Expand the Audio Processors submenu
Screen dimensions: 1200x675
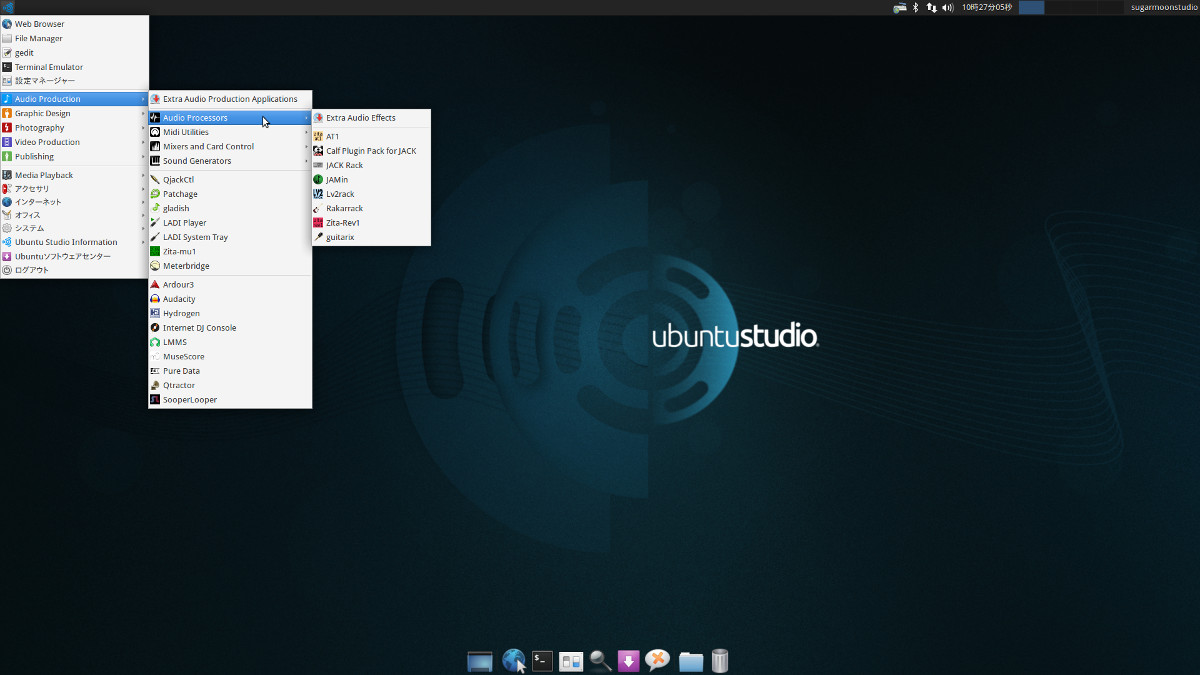point(230,117)
